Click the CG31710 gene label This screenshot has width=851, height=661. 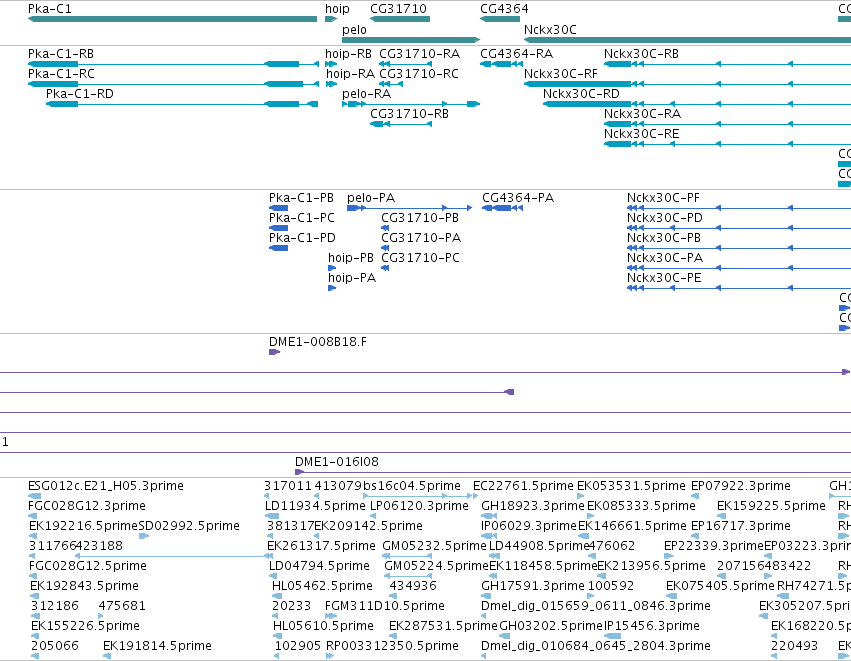(x=398, y=9)
